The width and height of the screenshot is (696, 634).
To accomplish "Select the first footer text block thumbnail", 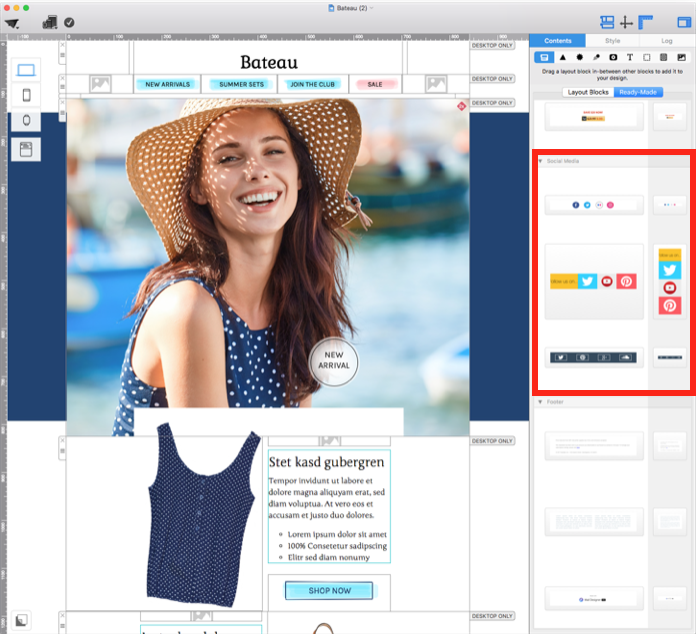I will pos(594,446).
